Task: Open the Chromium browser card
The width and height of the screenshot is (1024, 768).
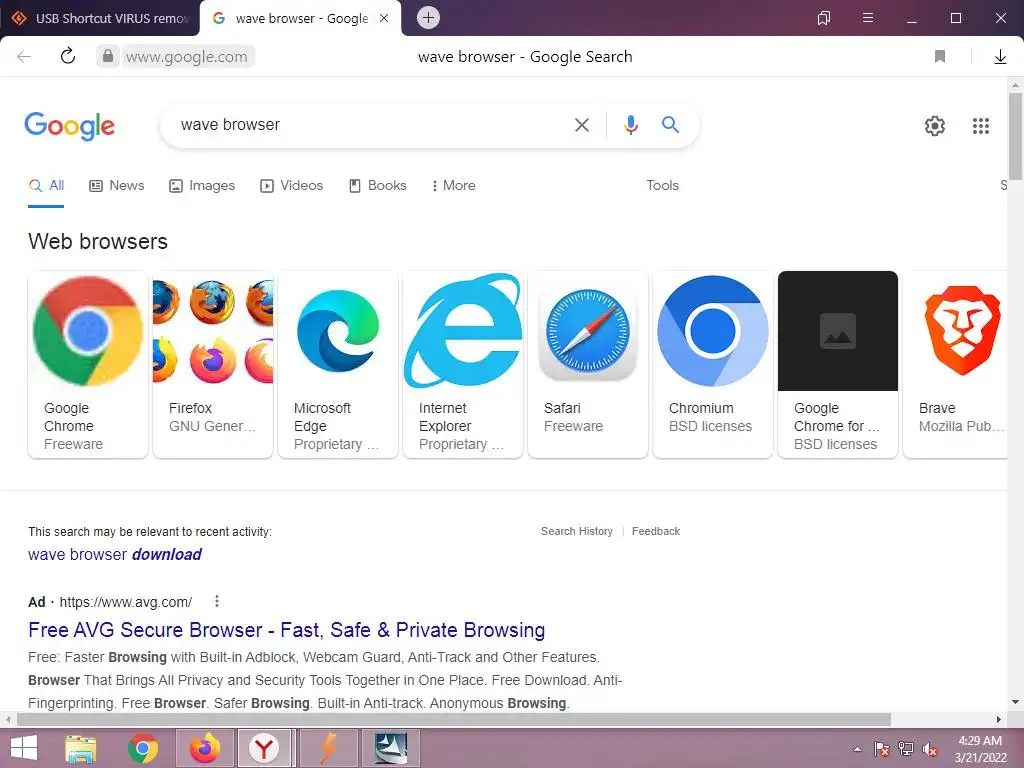Action: tap(713, 364)
